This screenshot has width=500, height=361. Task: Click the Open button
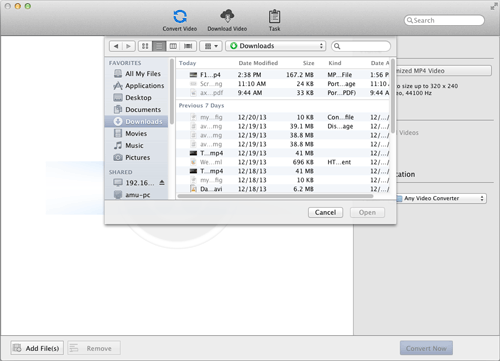[367, 212]
